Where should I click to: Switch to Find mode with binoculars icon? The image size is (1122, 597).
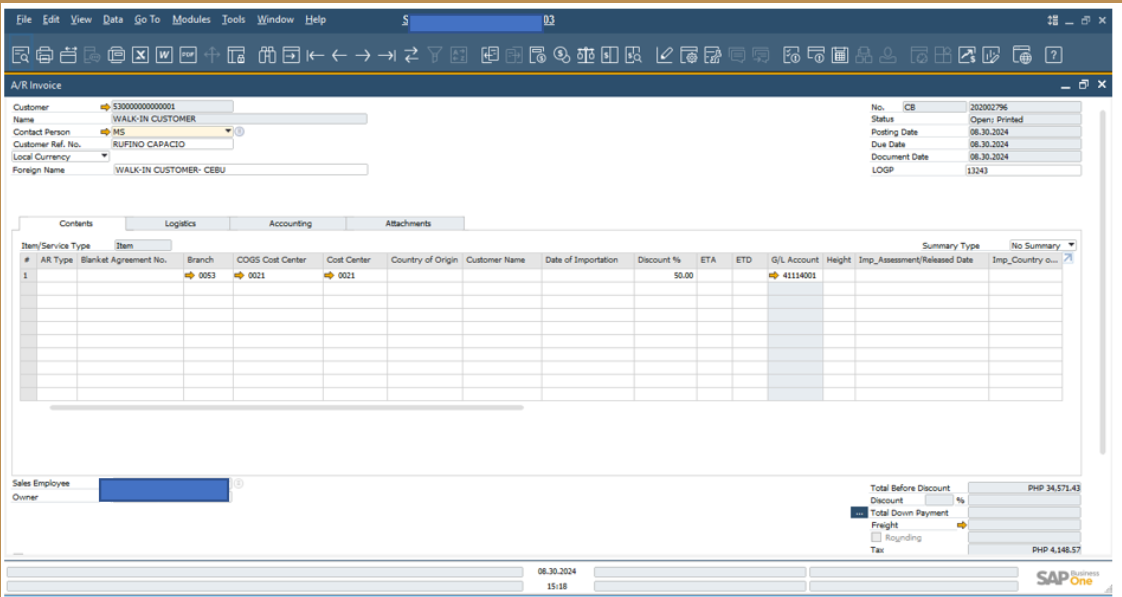[x=268, y=55]
